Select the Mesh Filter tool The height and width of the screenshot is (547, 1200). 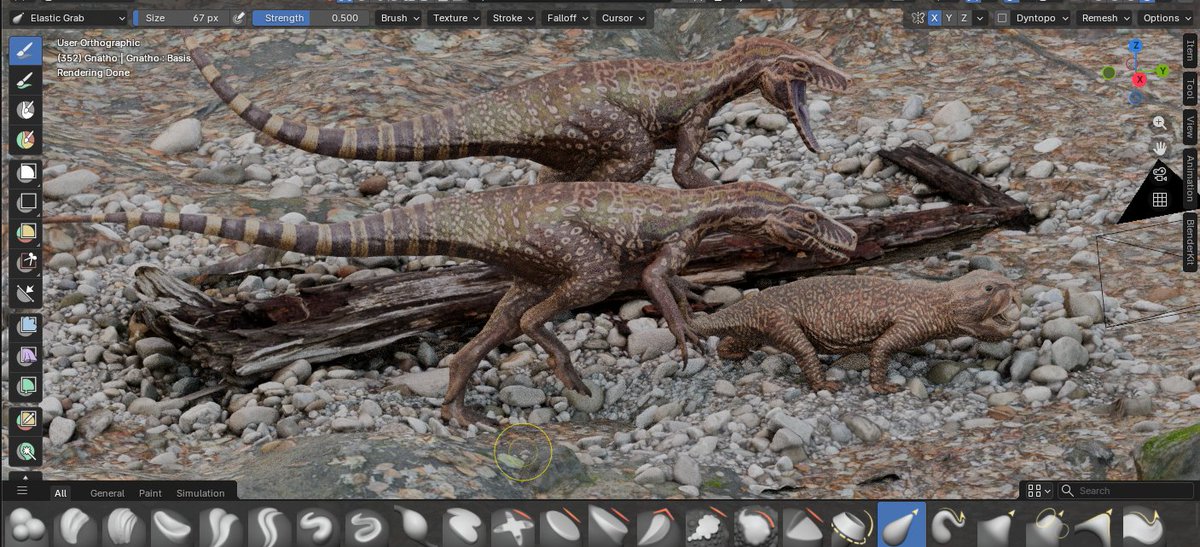[26, 326]
